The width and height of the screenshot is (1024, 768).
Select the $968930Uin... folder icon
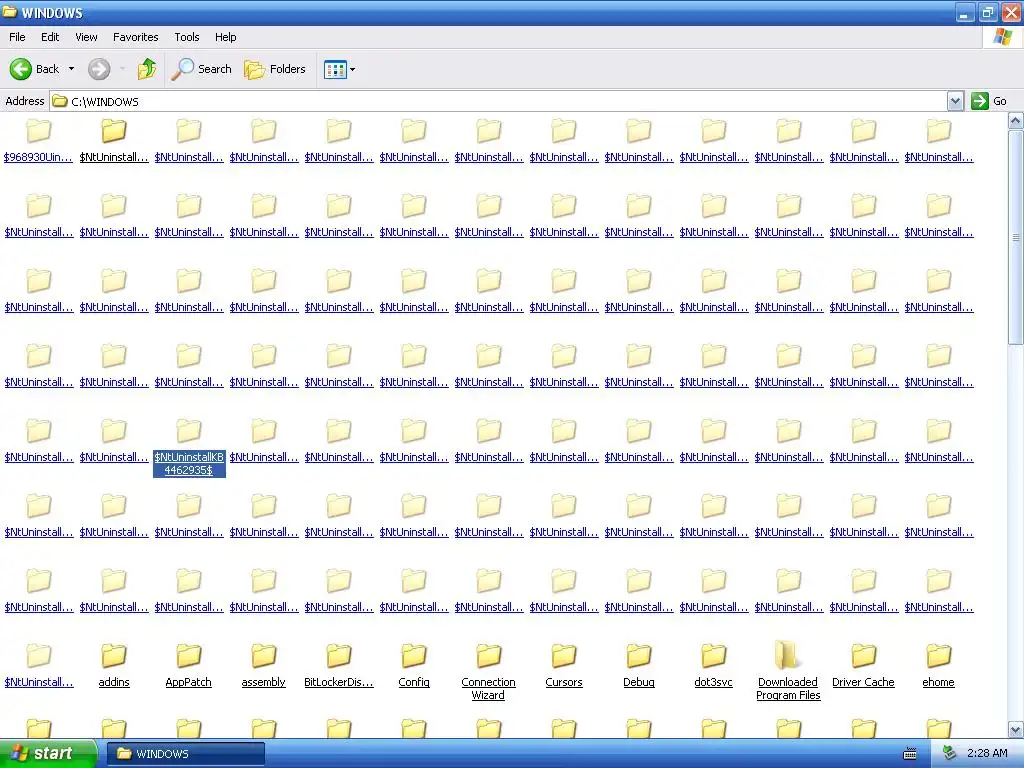(39, 131)
